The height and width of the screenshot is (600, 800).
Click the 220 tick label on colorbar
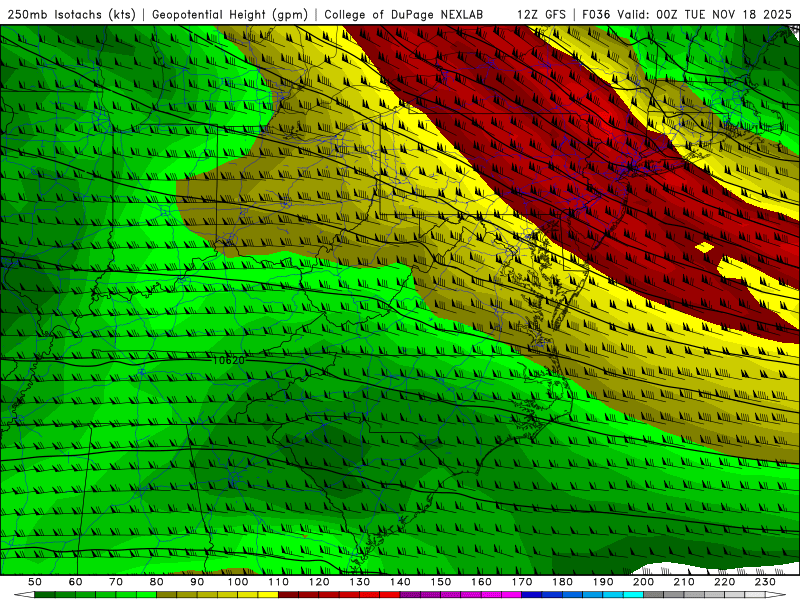(724, 582)
